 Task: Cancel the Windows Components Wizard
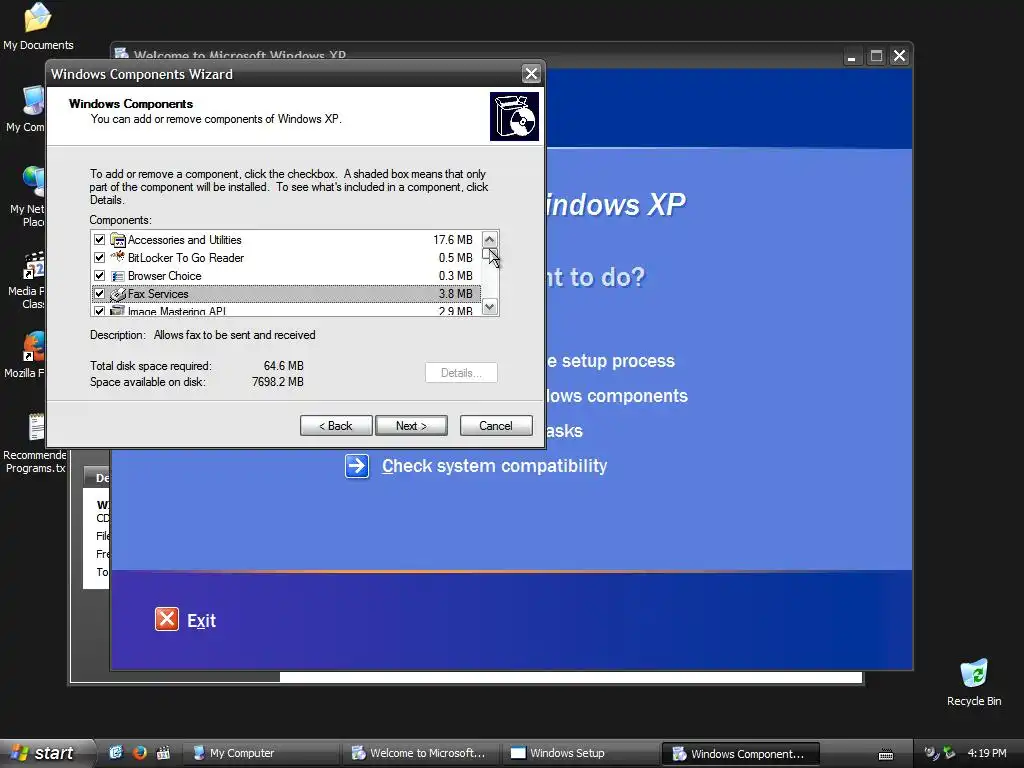coord(496,426)
